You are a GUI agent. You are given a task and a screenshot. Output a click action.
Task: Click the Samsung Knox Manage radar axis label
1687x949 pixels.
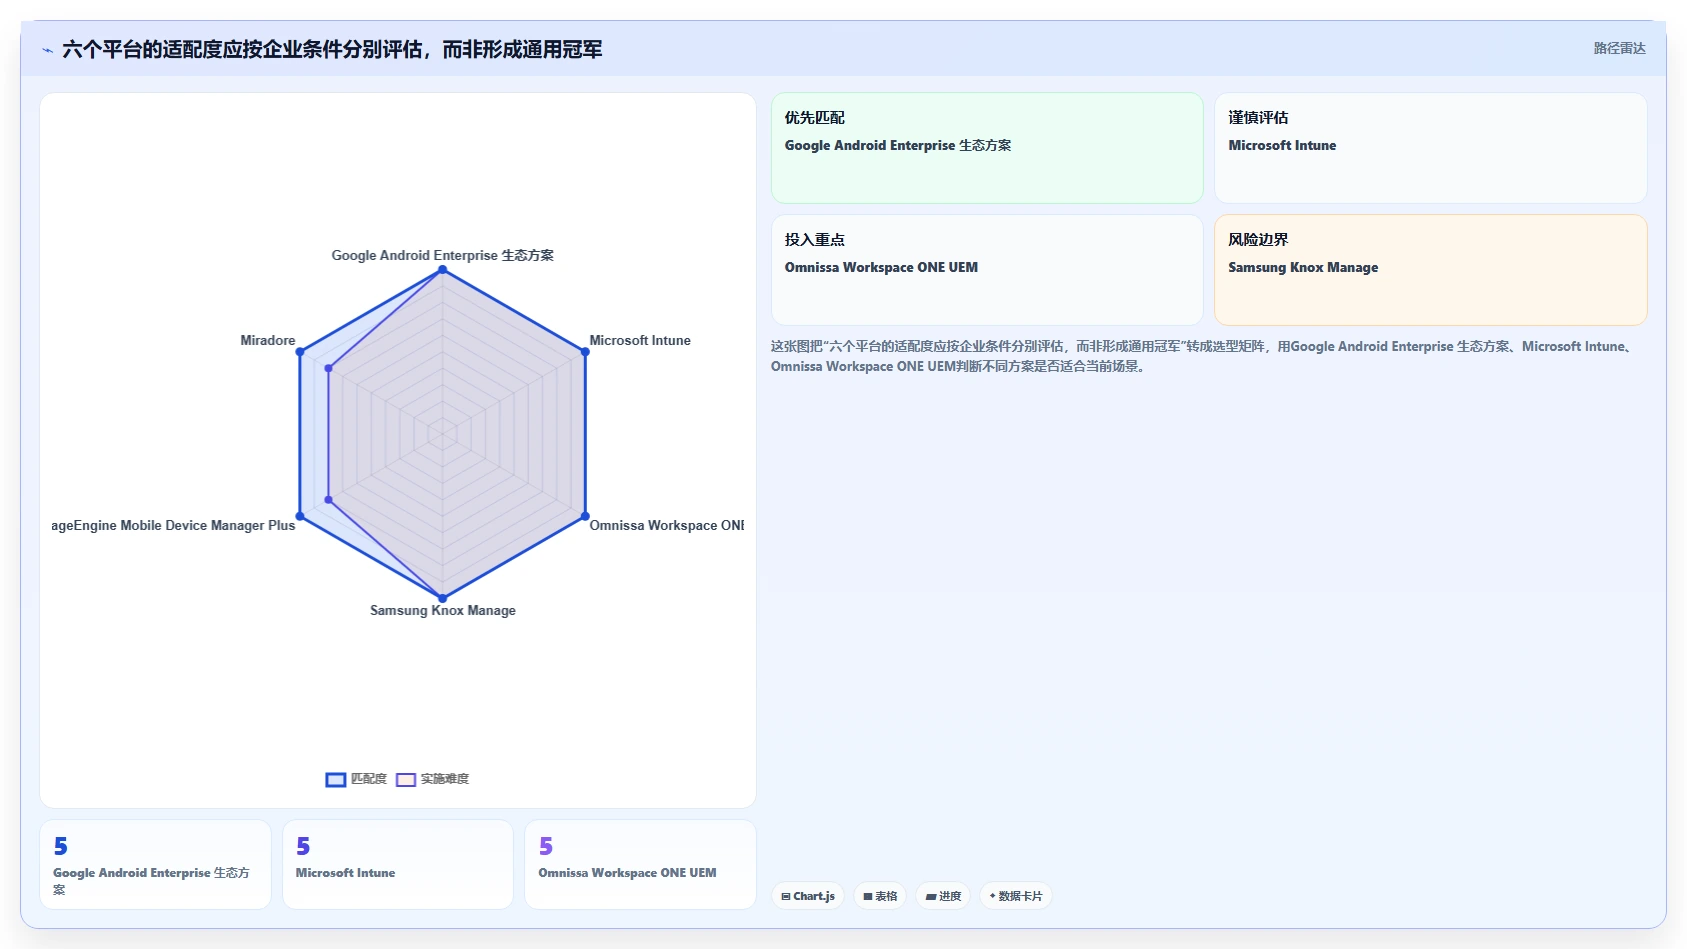[x=443, y=610]
